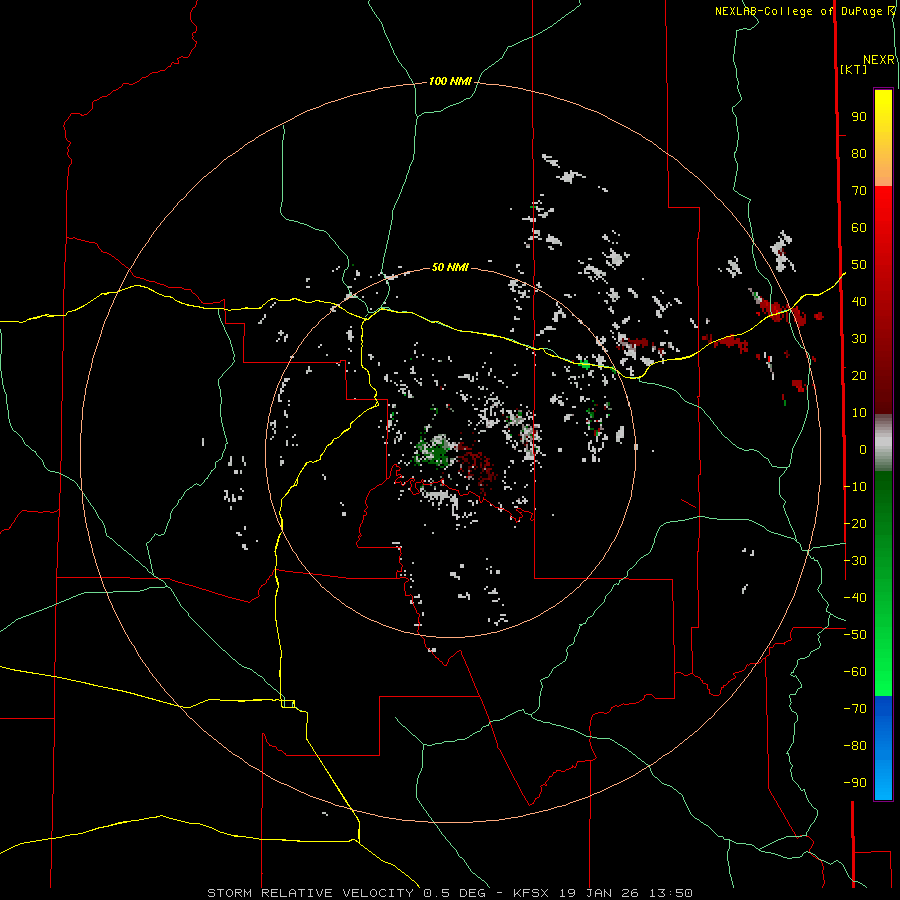The image size is (900, 900).
Task: Click the 10 value on velocity scale
Action: coord(859,413)
